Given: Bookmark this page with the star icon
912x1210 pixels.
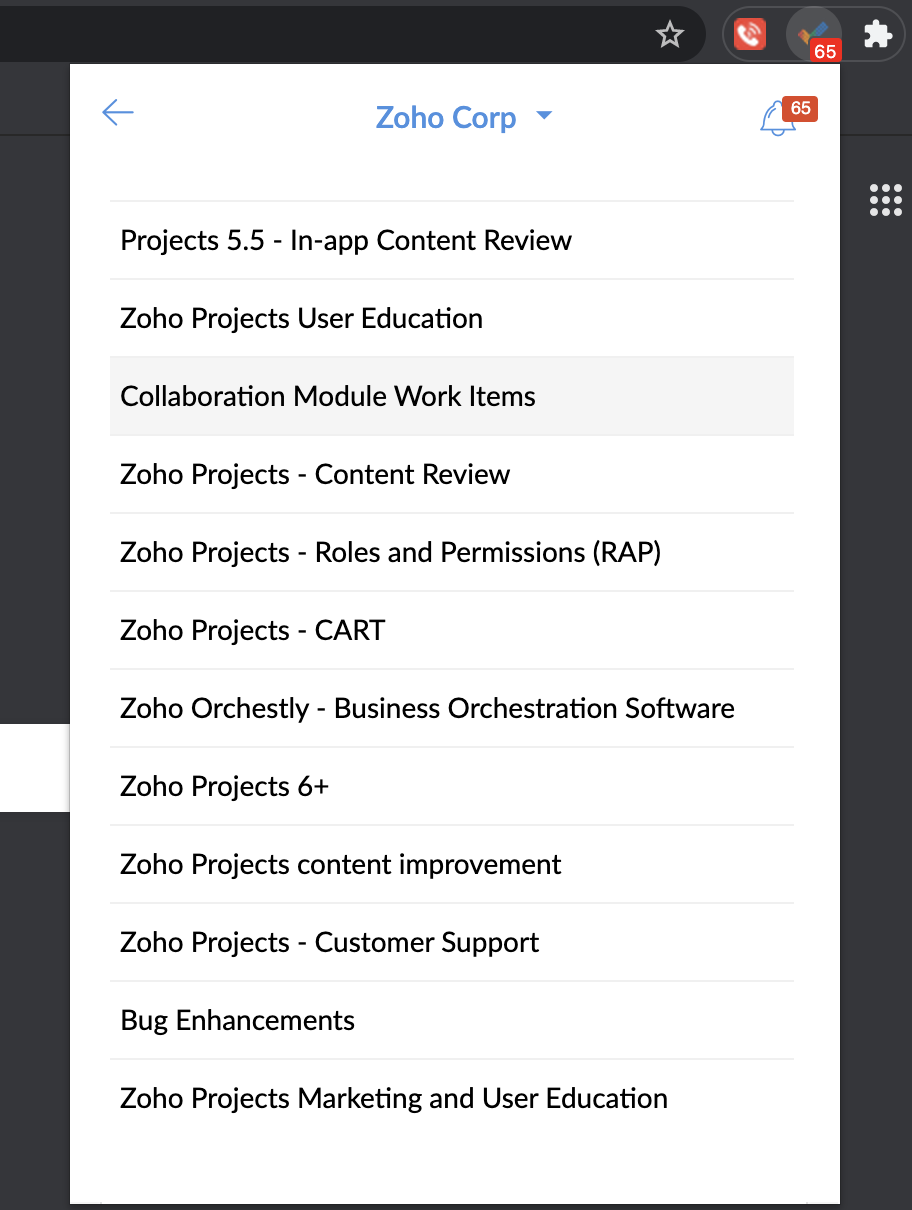Looking at the screenshot, I should click(669, 36).
